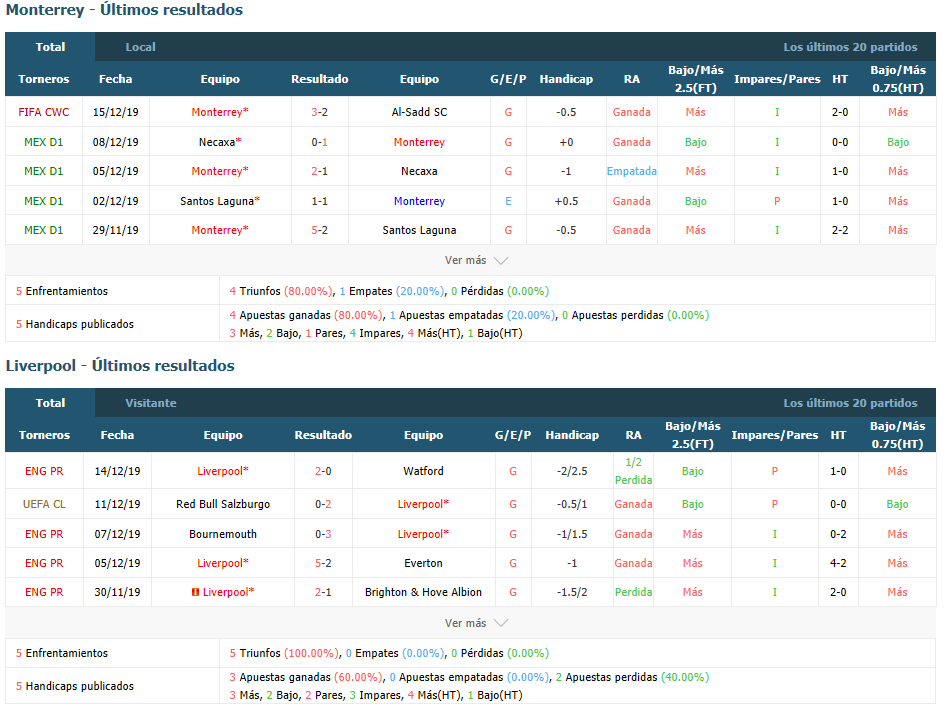The width and height of the screenshot is (946, 711).
Task: Click MEX D1 tournament for 29/11/19
Action: (x=43, y=231)
